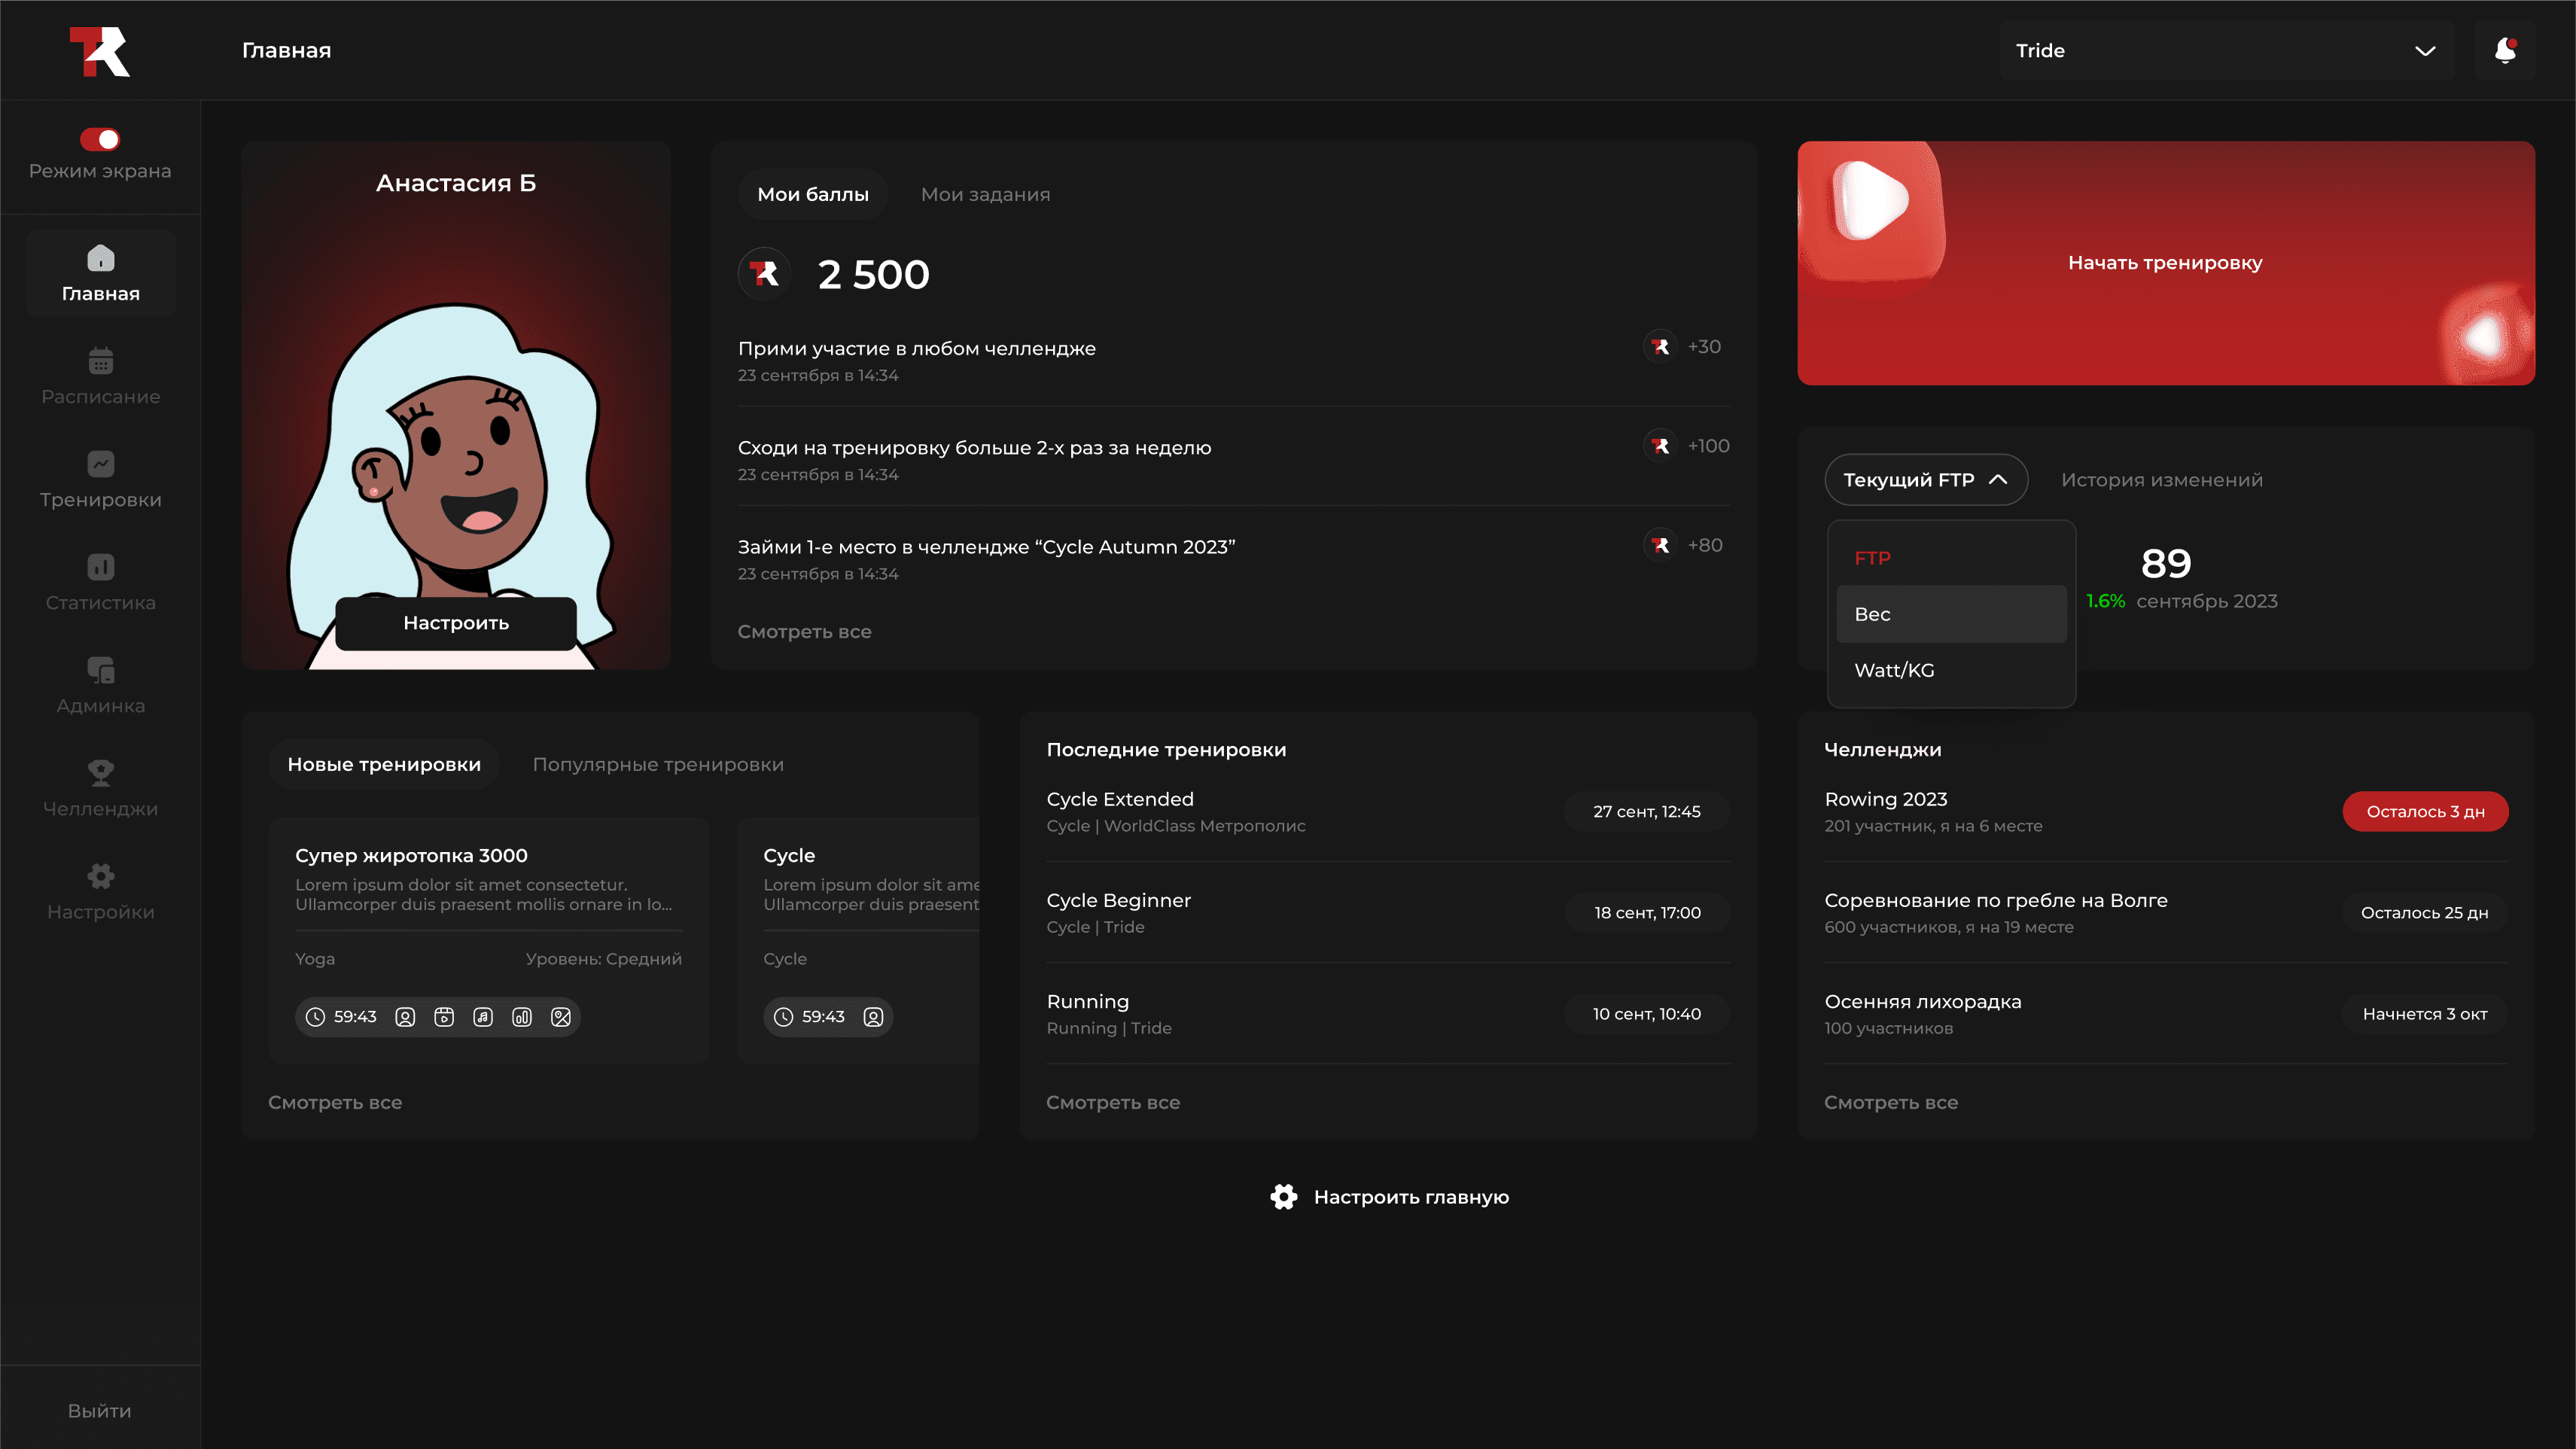
Task: Open Настройки with the sidebar gear icon
Action: pyautogui.click(x=101, y=876)
